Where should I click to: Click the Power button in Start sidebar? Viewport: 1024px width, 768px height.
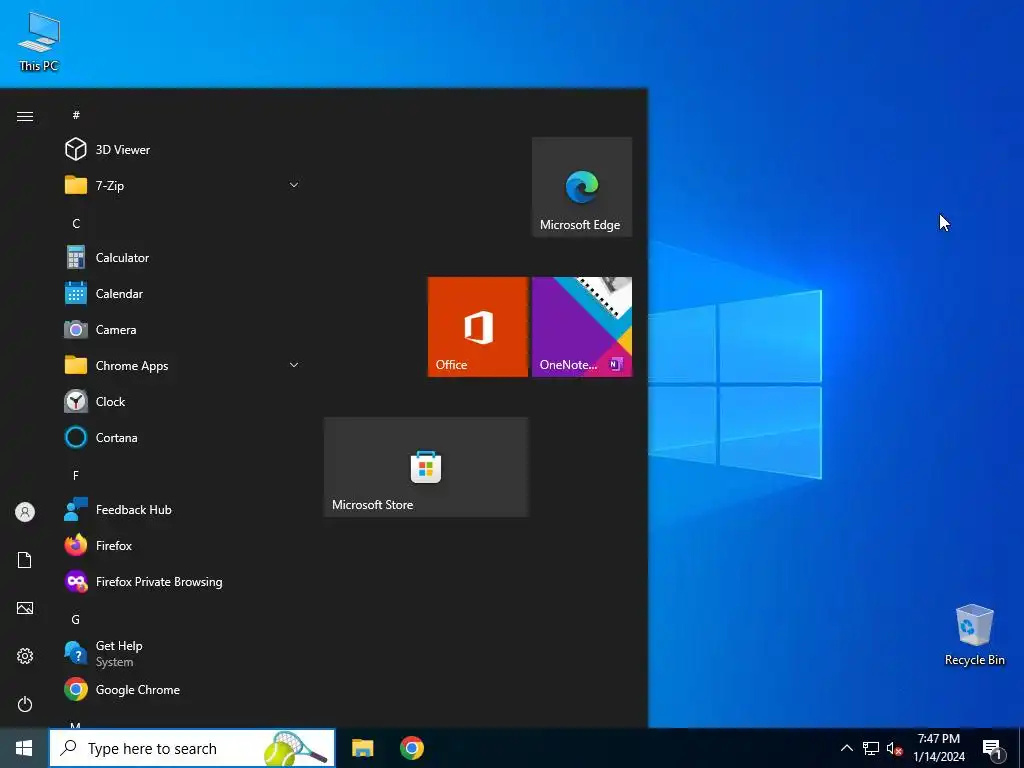coord(25,704)
